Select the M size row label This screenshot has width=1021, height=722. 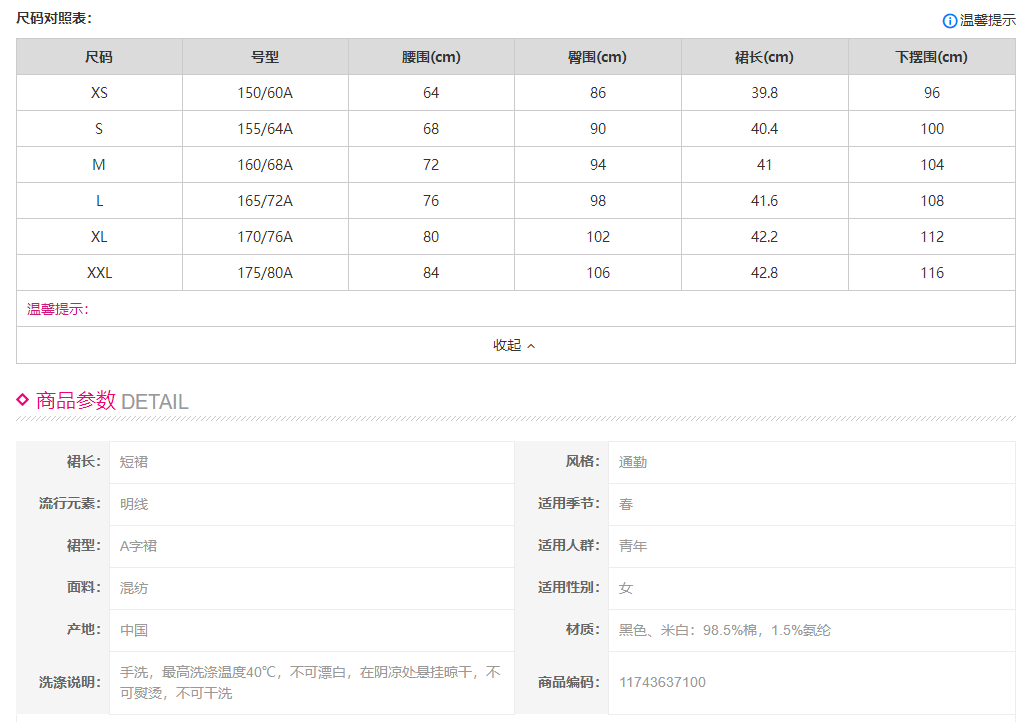(x=99, y=165)
